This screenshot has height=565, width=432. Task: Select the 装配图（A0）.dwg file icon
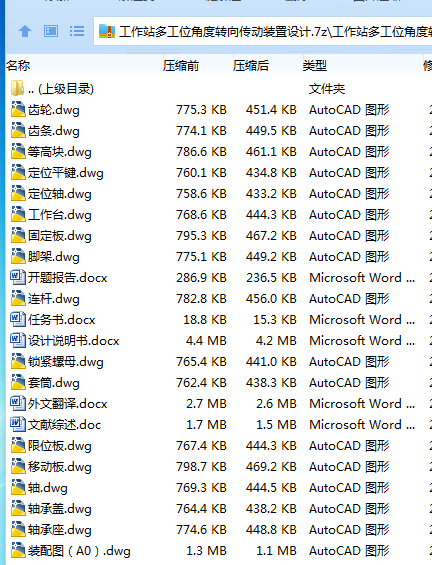pyautogui.click(x=18, y=551)
